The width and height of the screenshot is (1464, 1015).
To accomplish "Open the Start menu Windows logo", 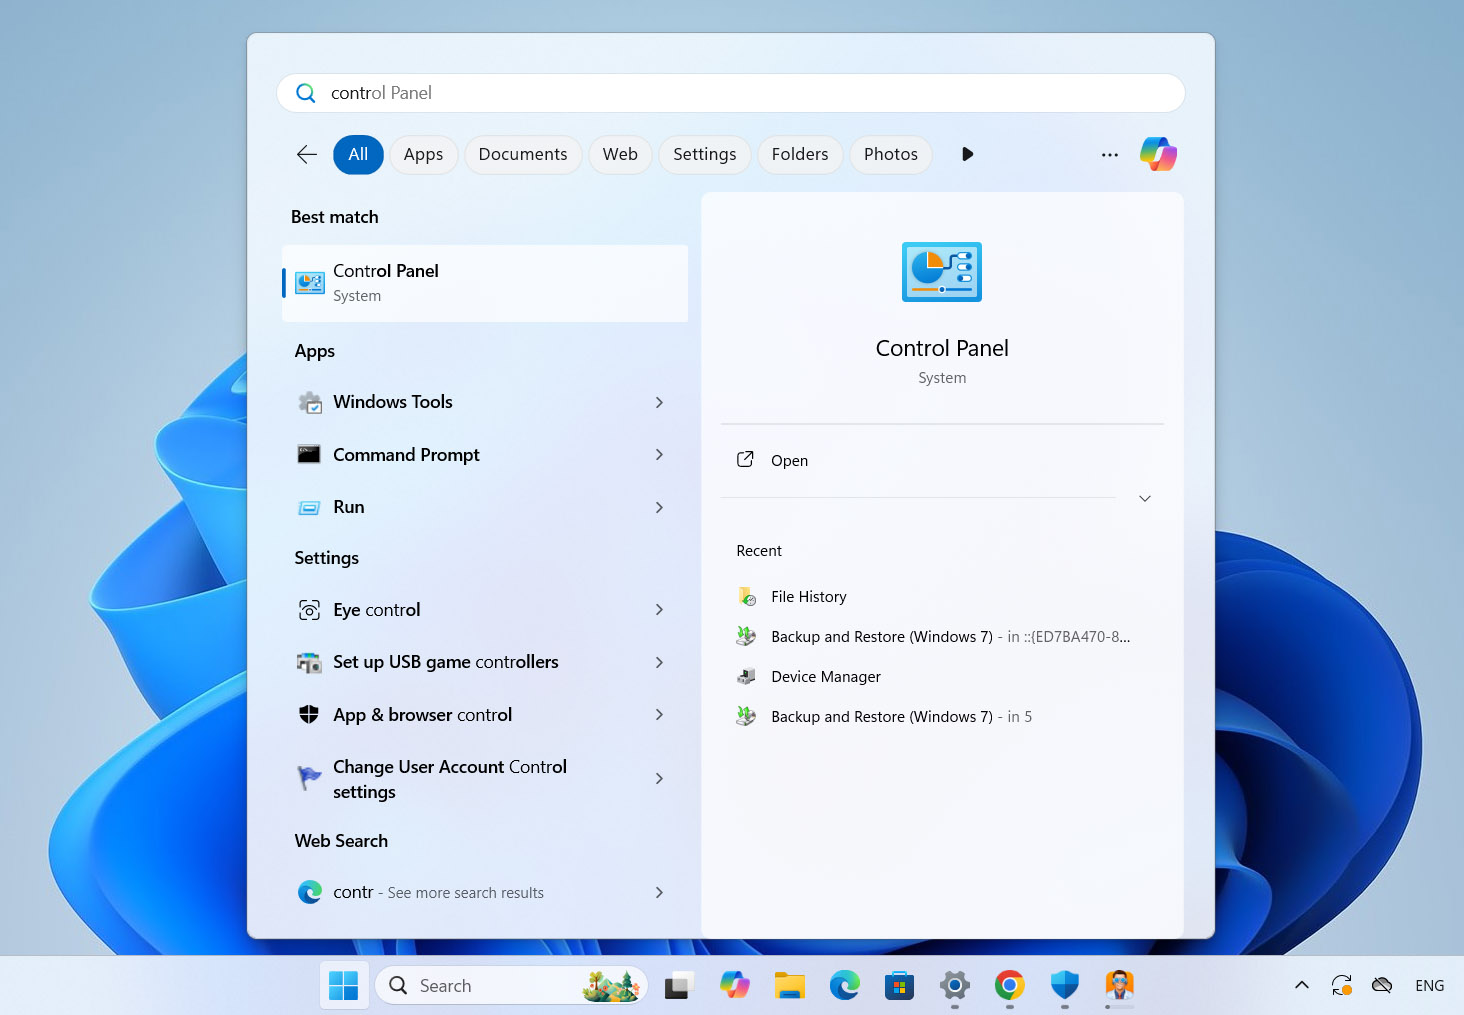I will 344,986.
